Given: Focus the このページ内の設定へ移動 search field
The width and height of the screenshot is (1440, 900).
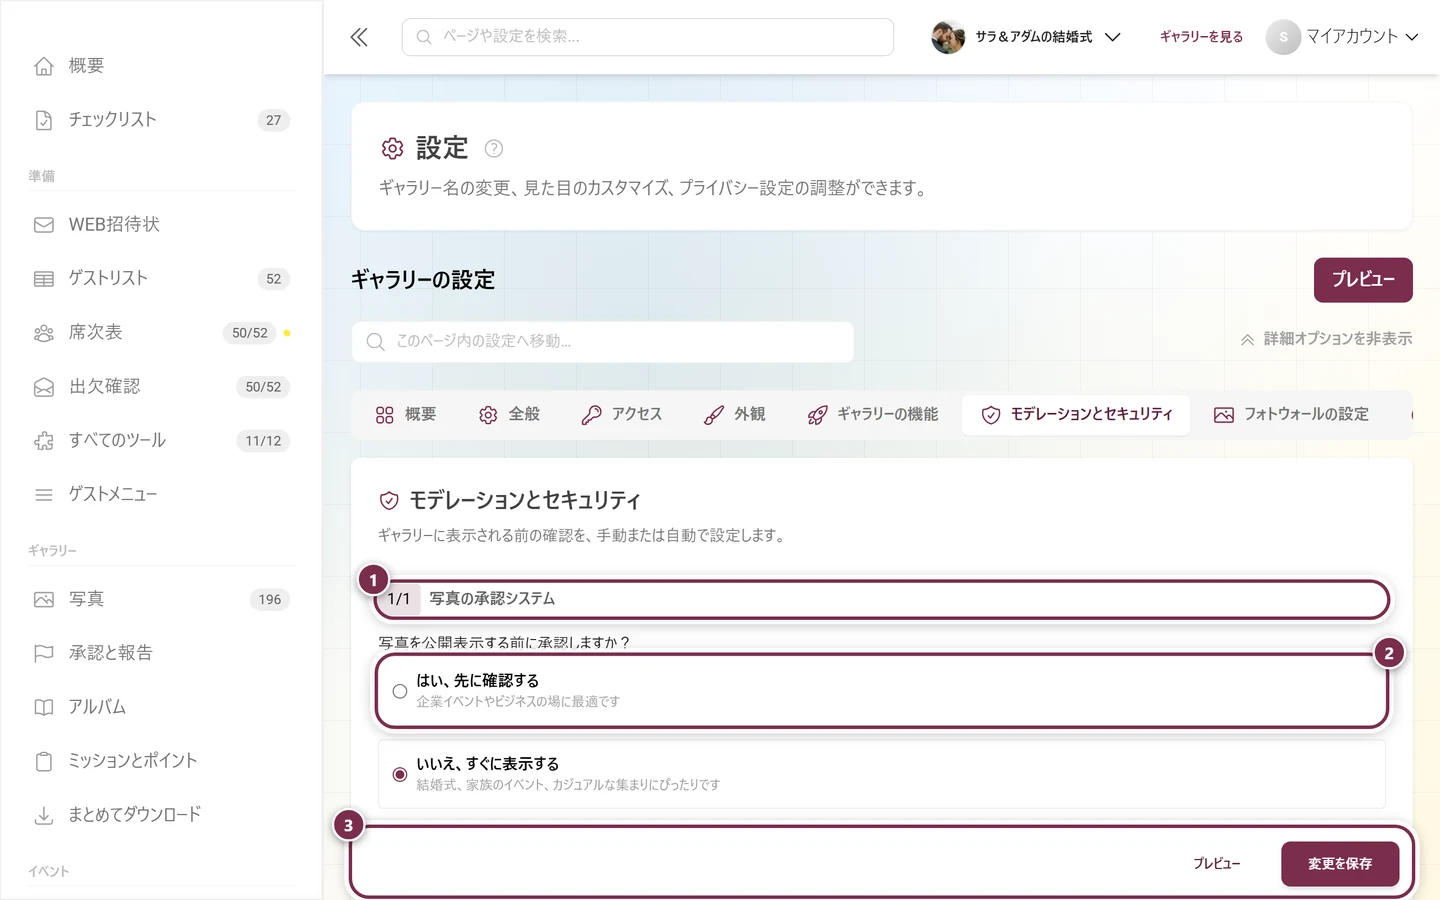Looking at the screenshot, I should coord(603,342).
